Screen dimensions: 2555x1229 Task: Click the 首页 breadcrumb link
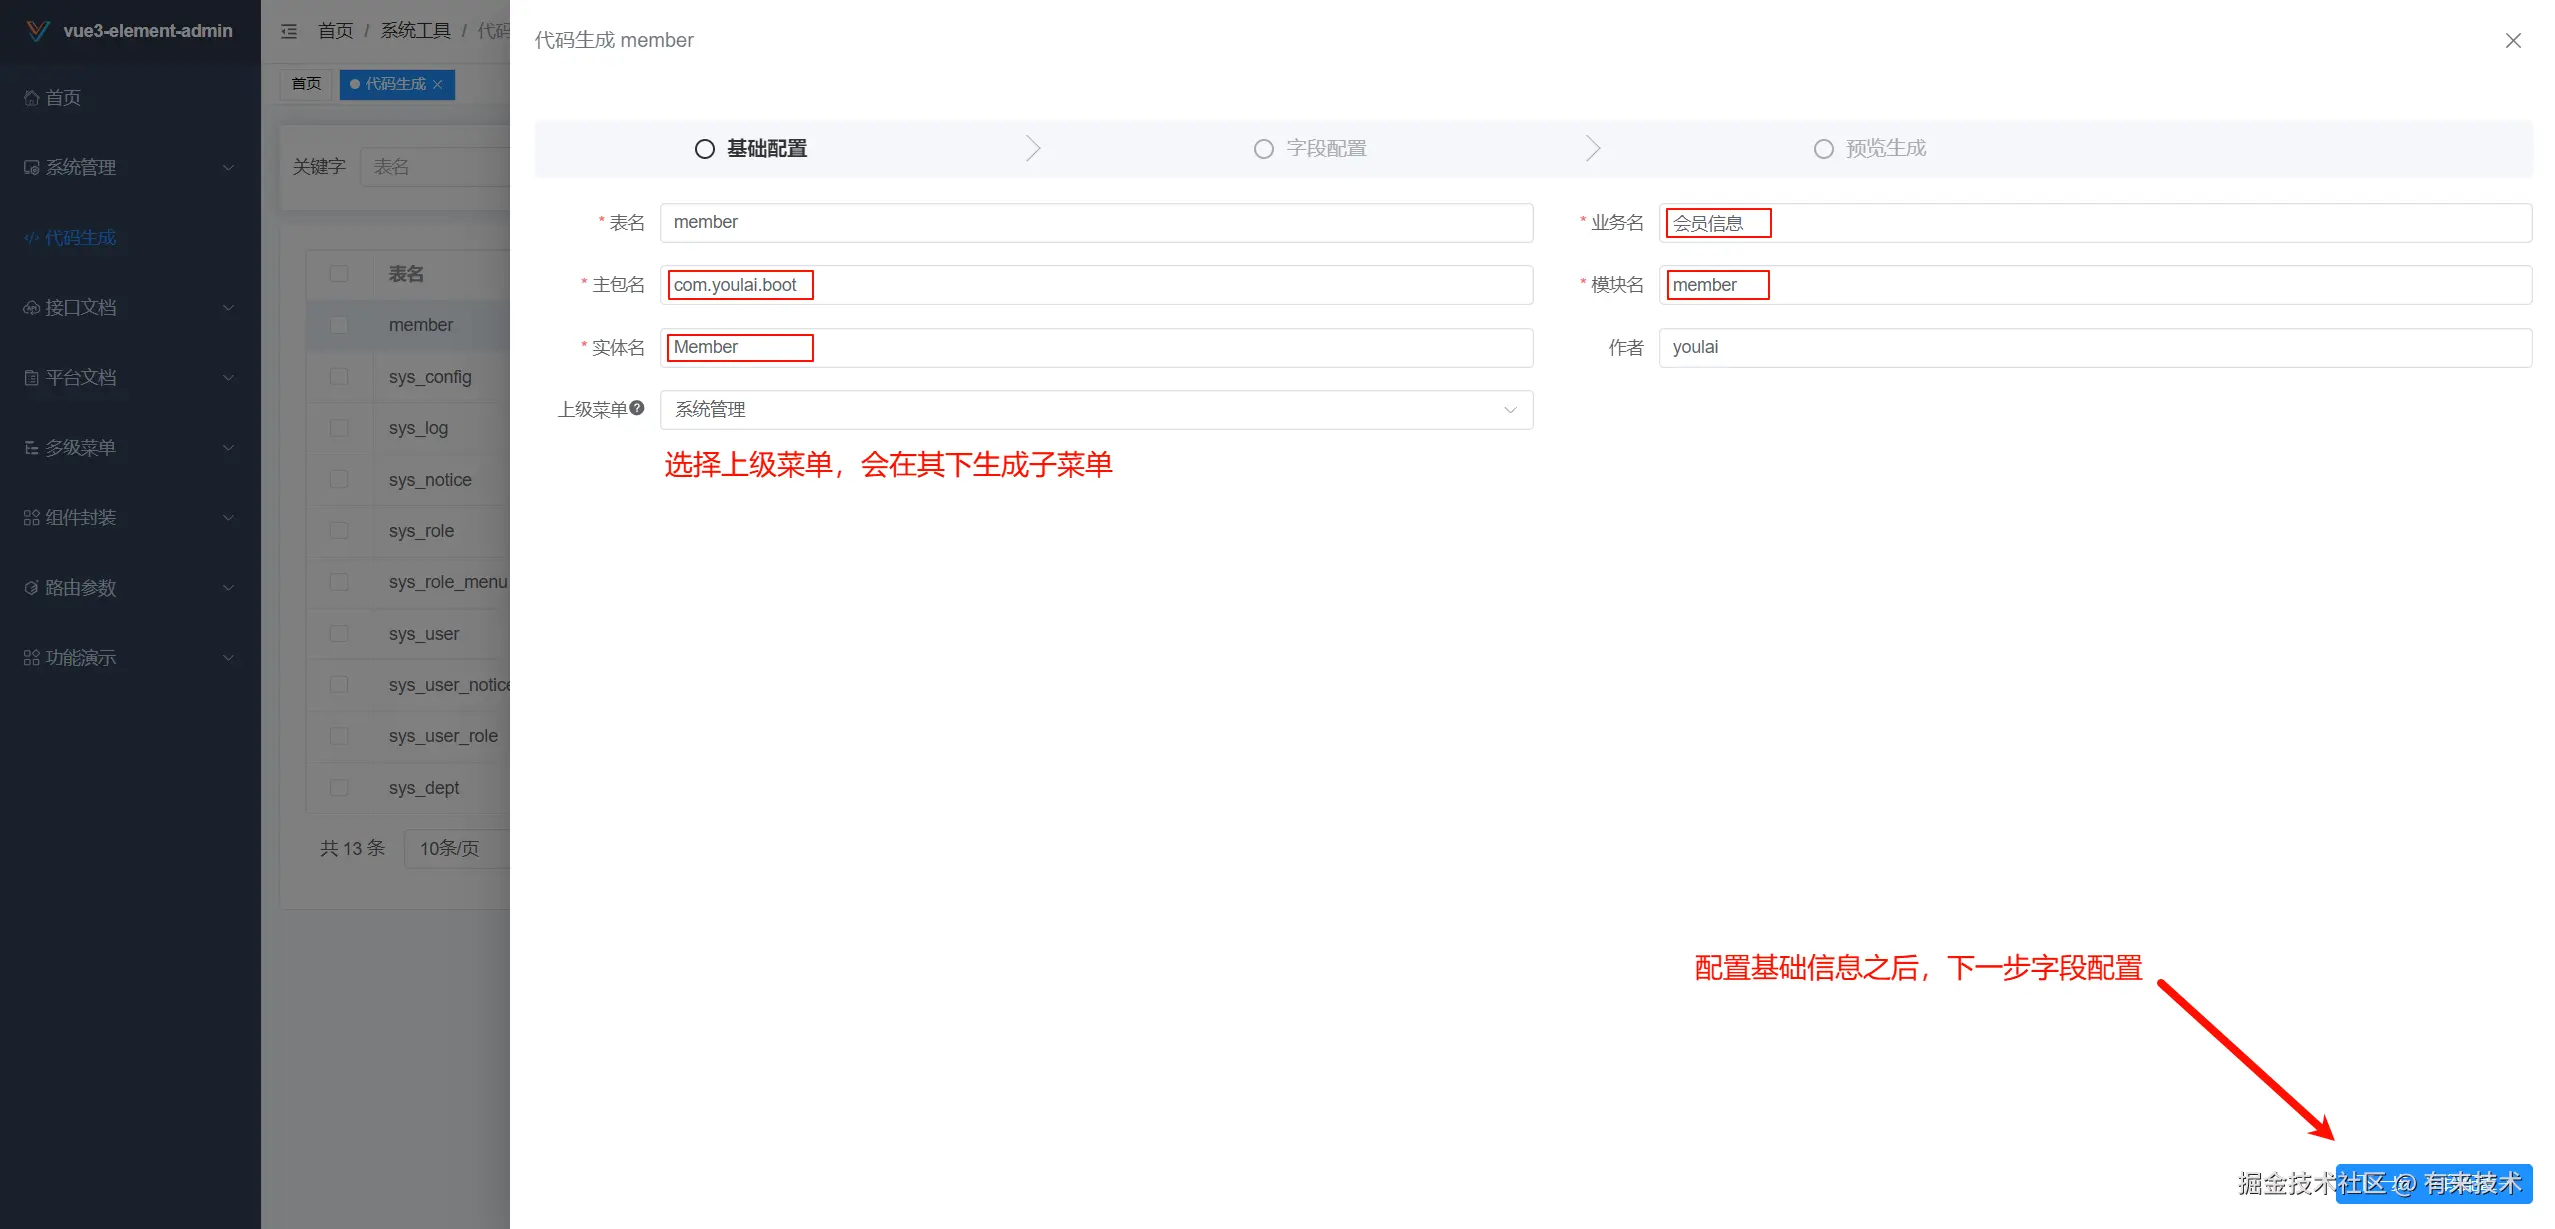point(335,31)
